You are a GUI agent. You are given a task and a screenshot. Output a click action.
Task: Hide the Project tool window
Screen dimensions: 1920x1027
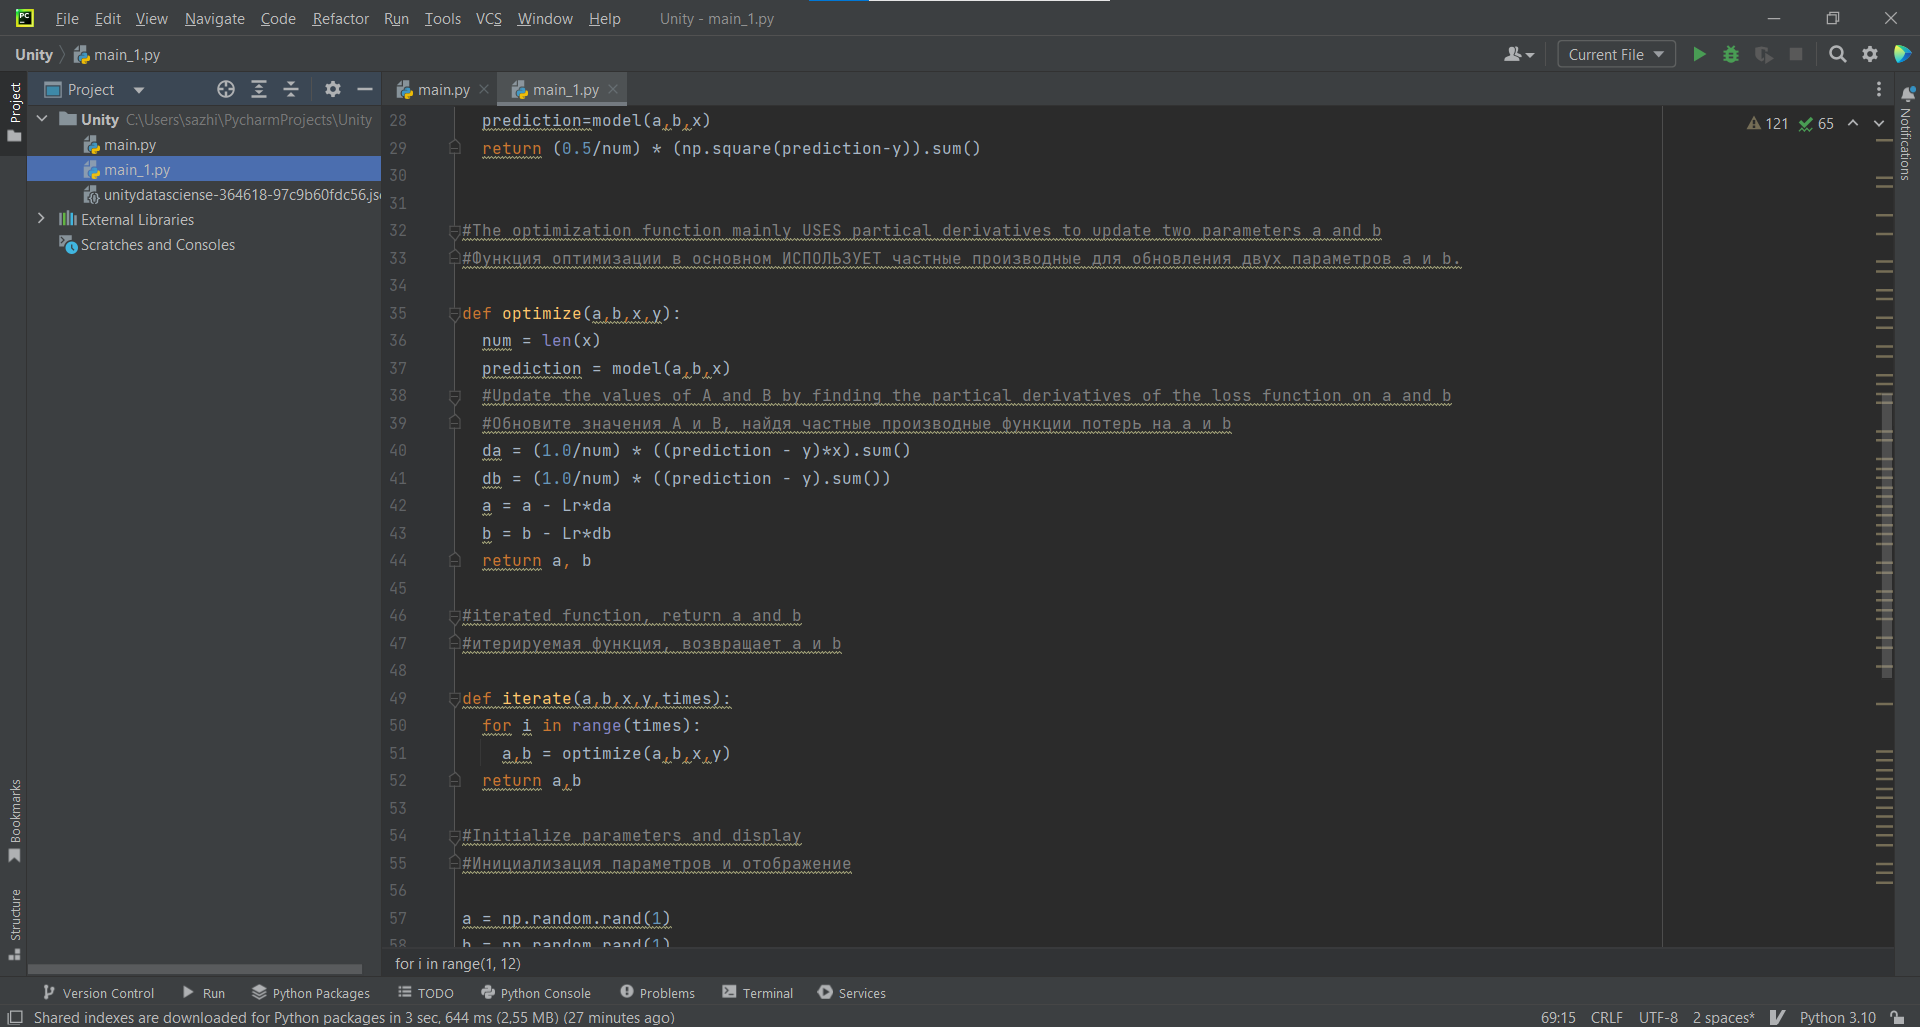click(x=365, y=89)
